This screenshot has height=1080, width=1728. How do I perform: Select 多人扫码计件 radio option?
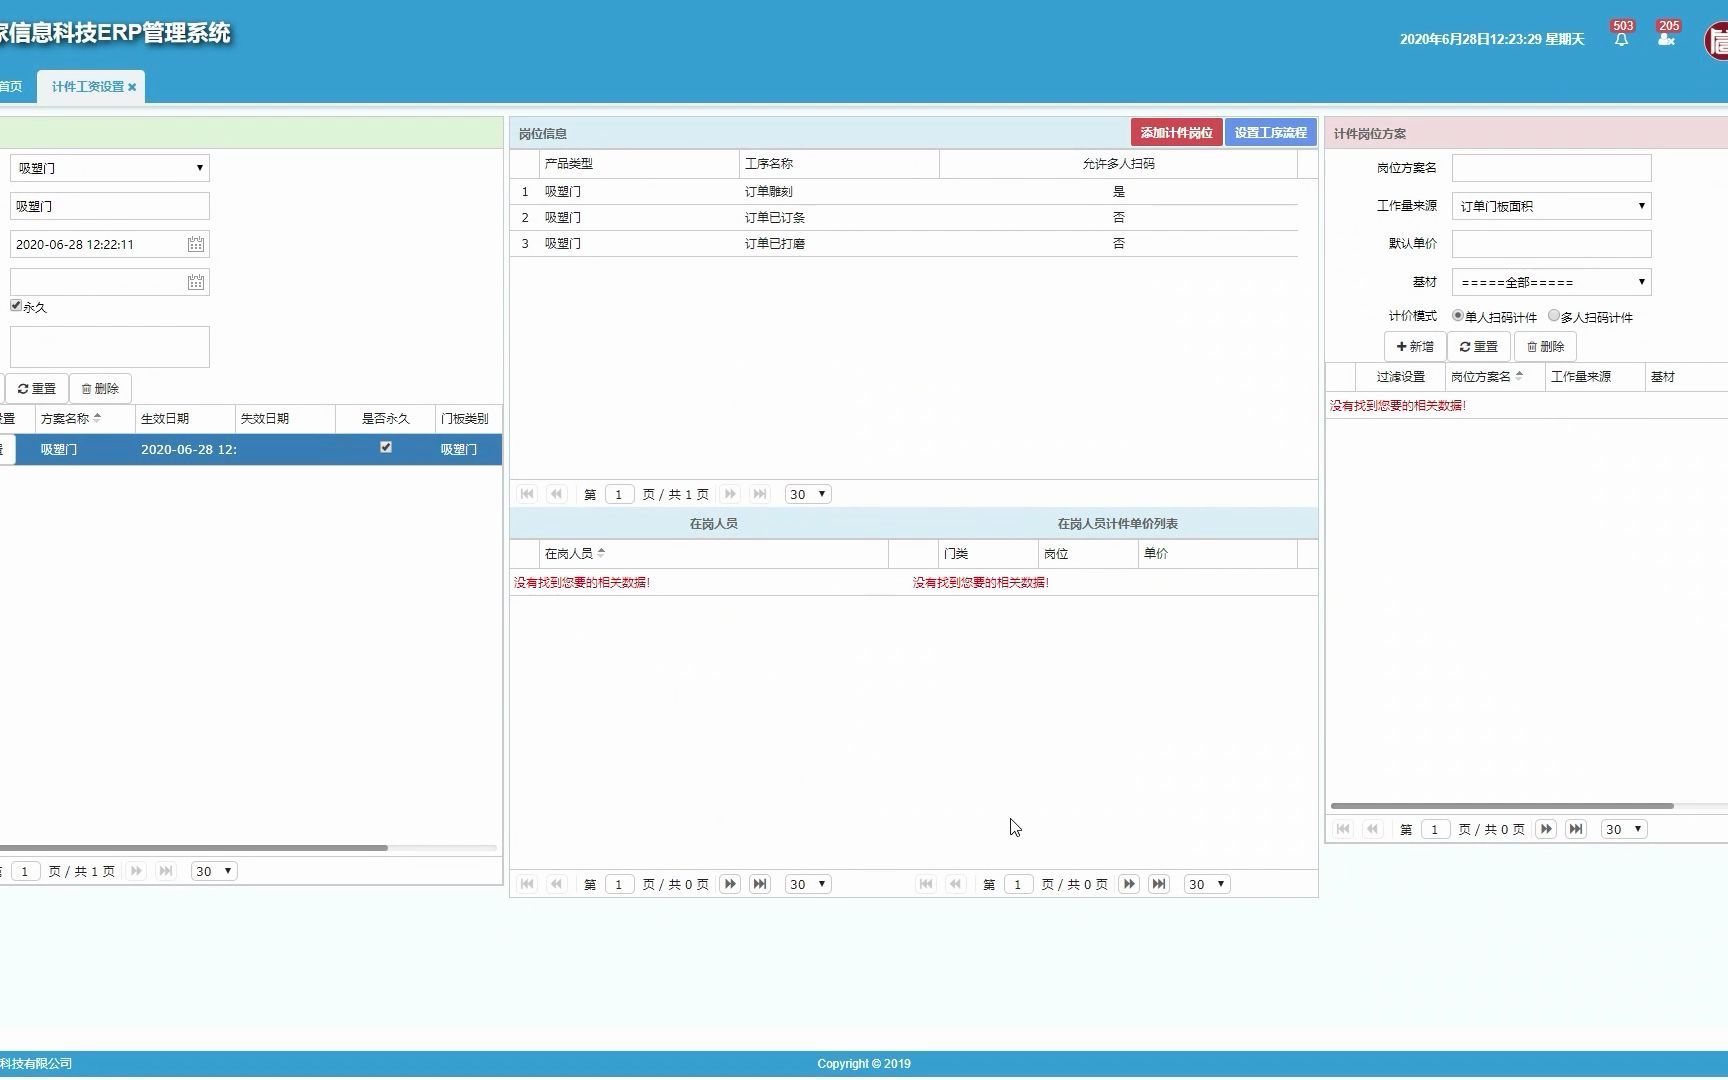(x=1554, y=316)
